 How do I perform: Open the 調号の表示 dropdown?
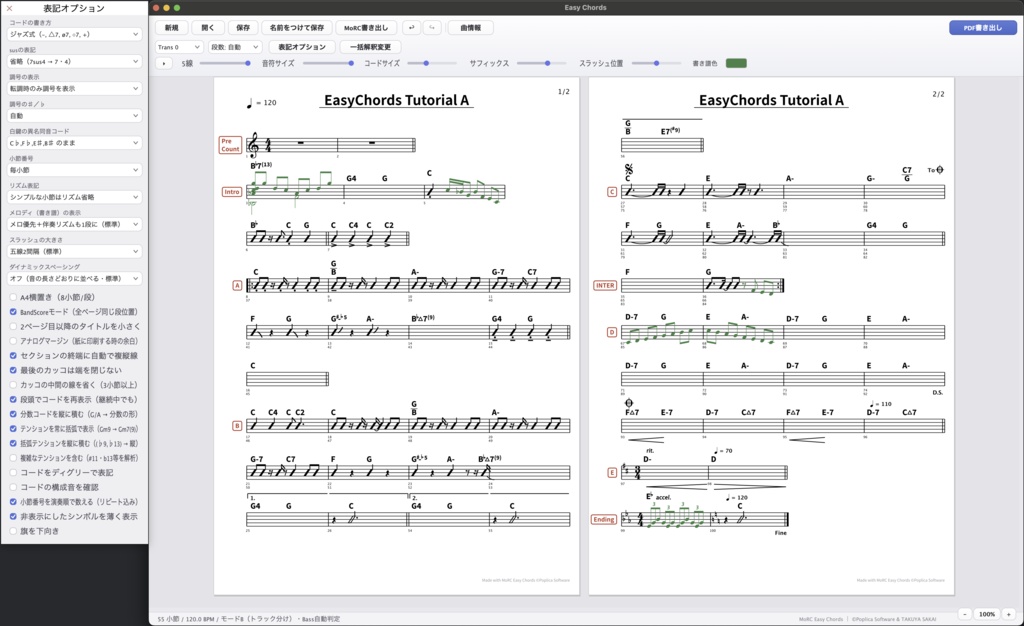click(x=74, y=88)
